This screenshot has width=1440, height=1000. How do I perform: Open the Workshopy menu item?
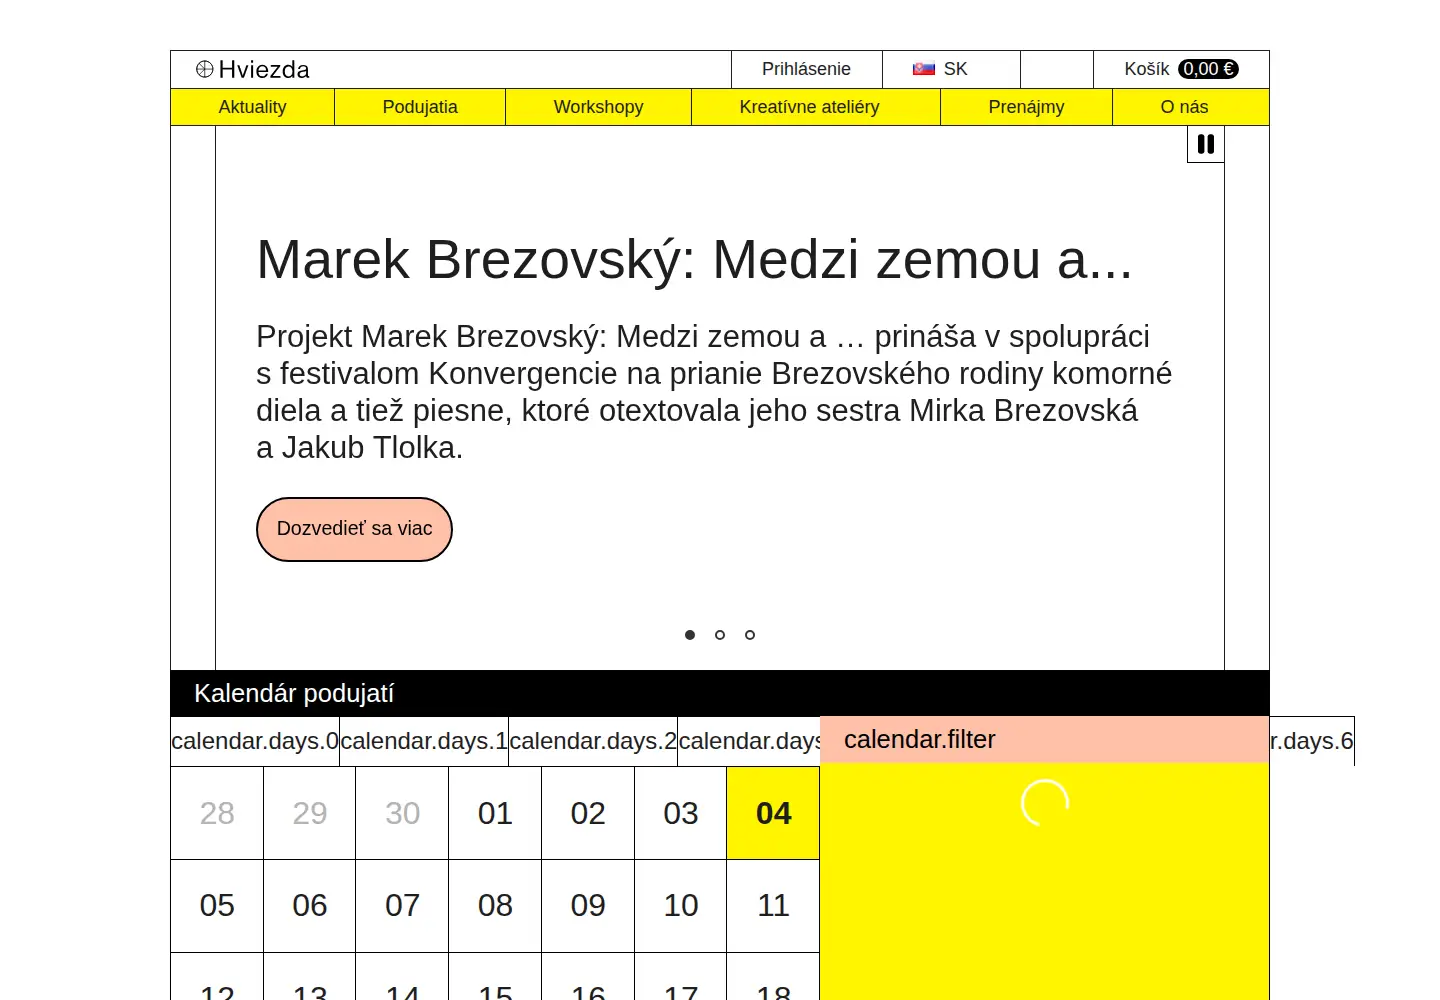(x=598, y=107)
